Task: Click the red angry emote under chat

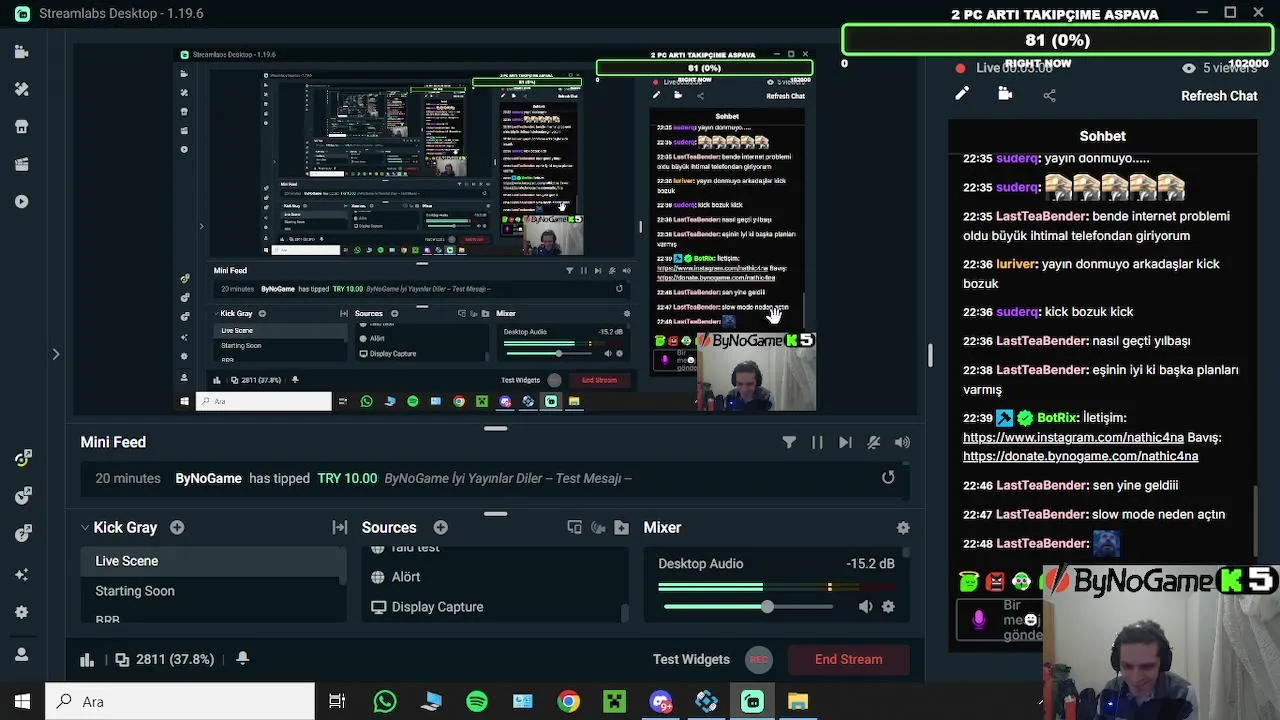Action: (x=994, y=581)
